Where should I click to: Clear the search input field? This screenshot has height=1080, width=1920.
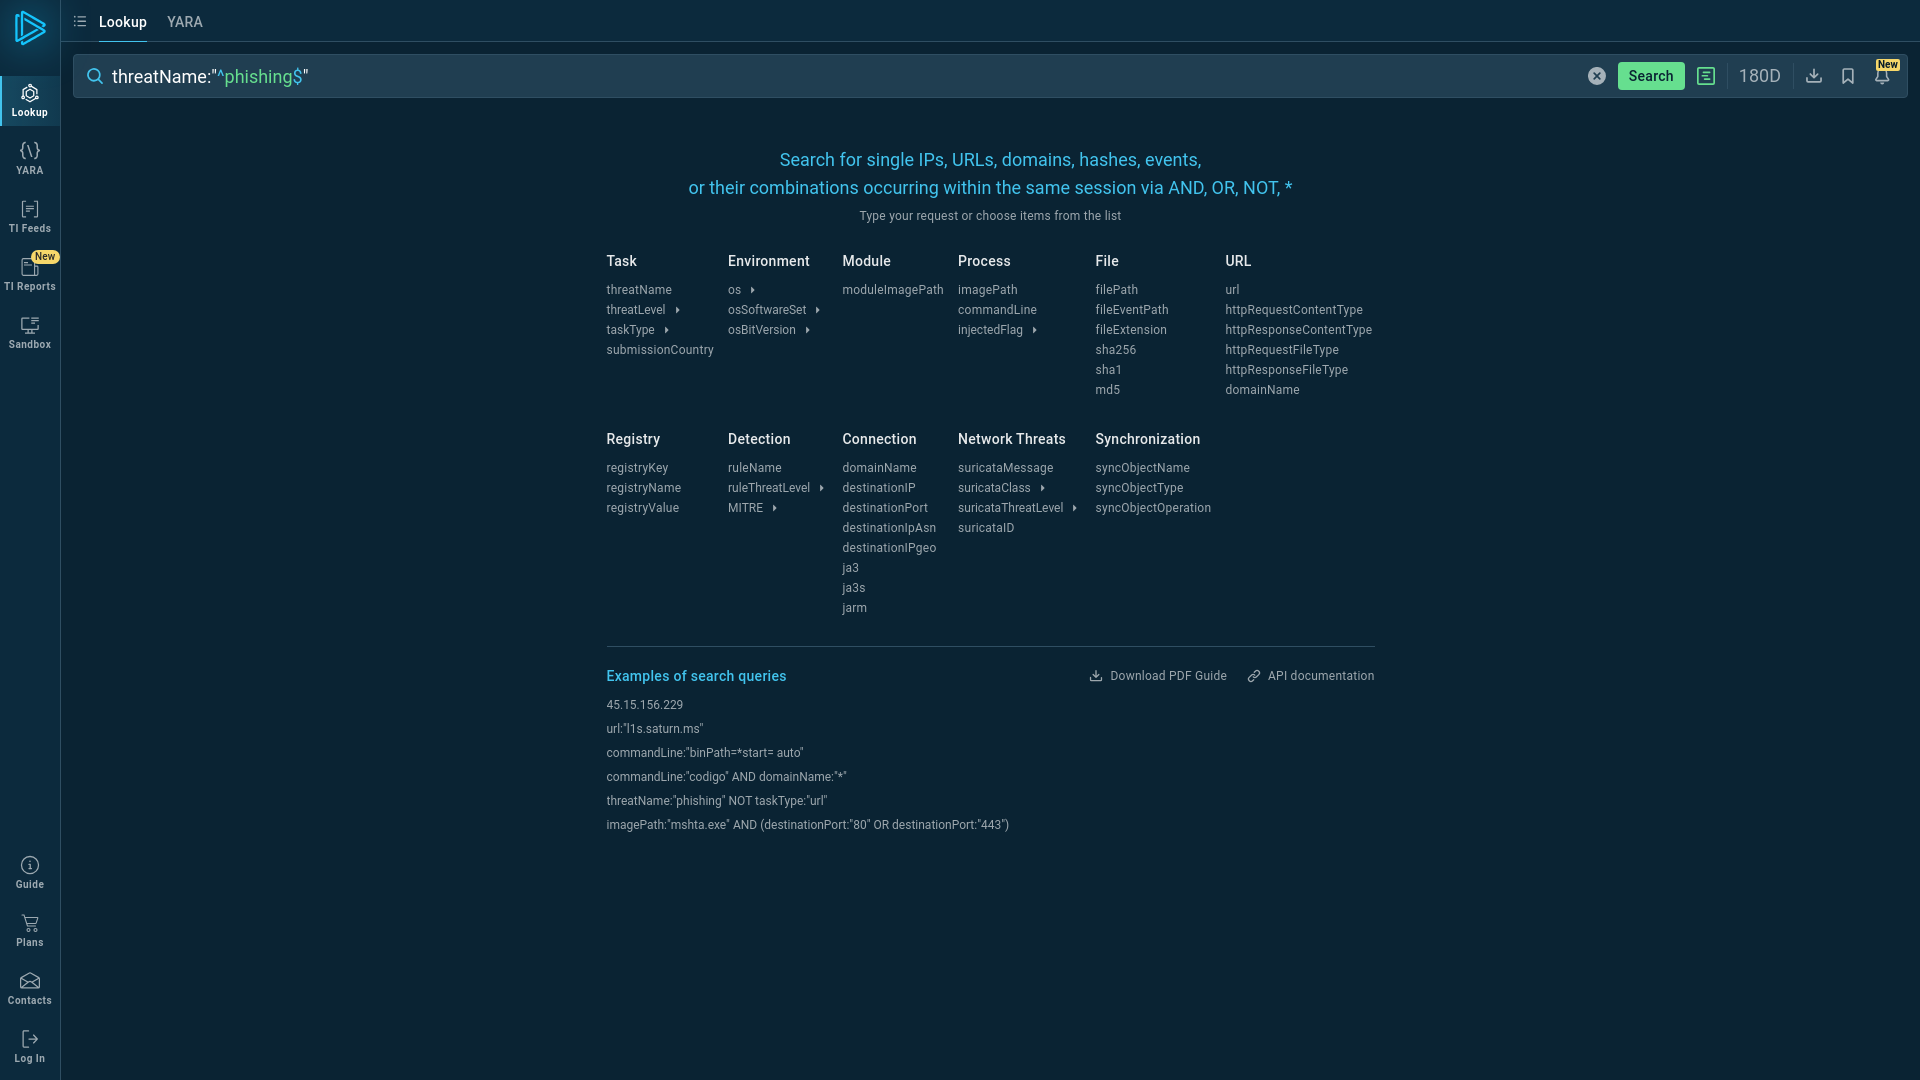tap(1597, 76)
